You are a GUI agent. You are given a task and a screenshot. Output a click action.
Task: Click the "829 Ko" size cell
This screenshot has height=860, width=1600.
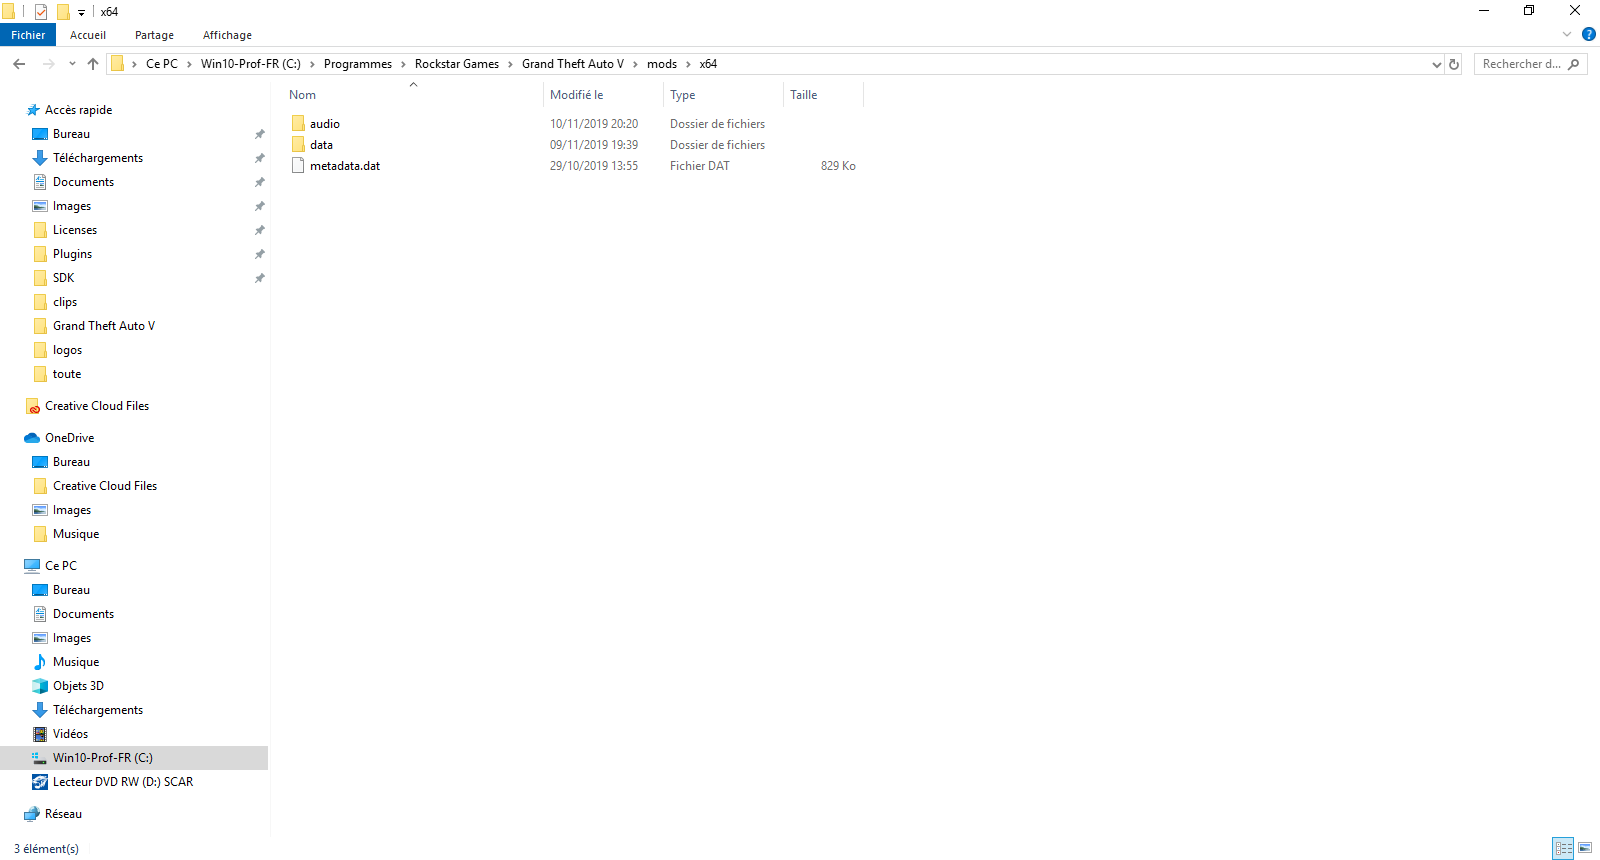[x=838, y=166]
